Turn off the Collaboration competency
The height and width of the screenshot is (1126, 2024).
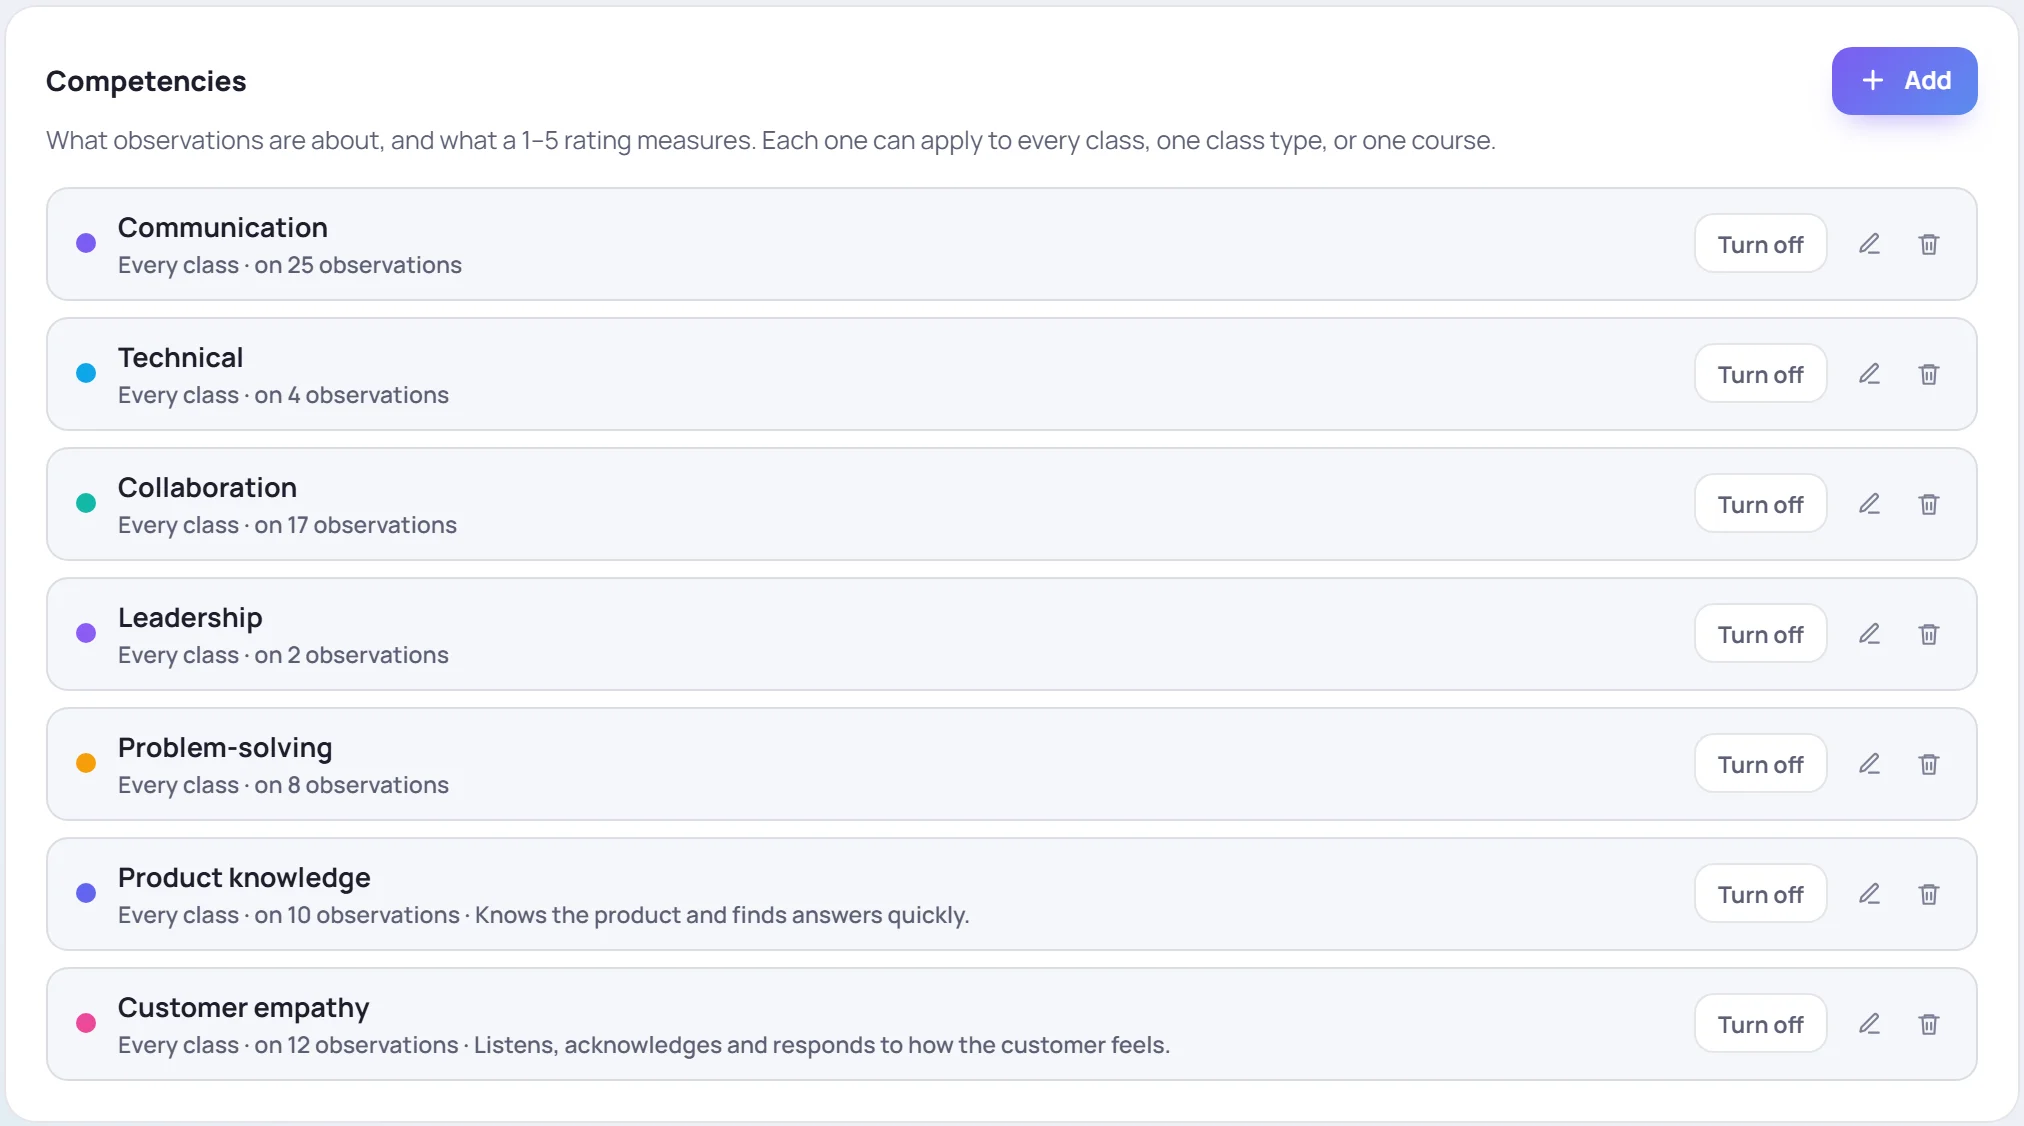tap(1760, 504)
